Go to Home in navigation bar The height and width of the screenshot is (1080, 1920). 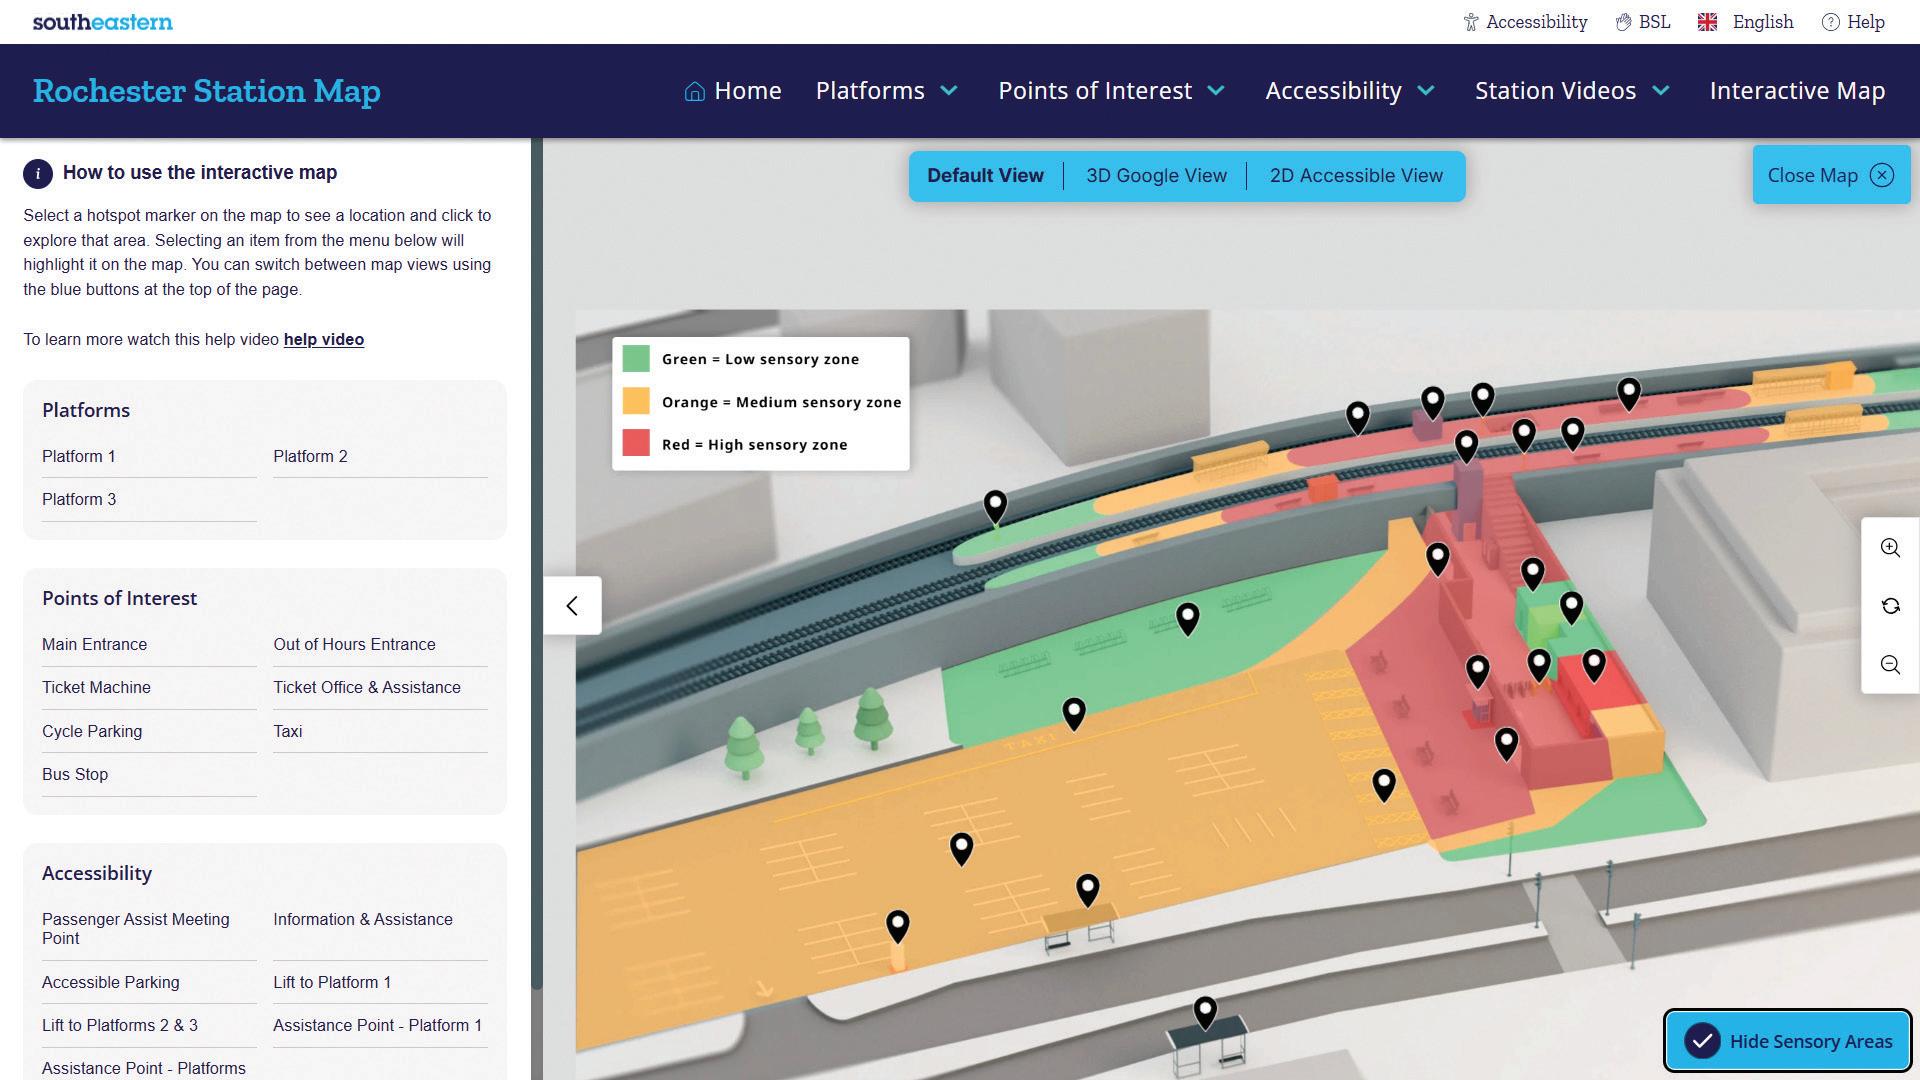coord(733,91)
